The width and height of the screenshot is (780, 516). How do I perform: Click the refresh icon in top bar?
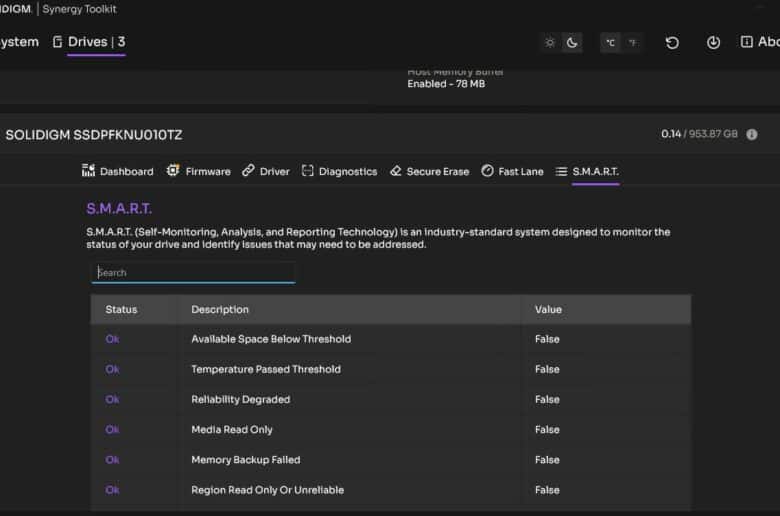pos(672,43)
